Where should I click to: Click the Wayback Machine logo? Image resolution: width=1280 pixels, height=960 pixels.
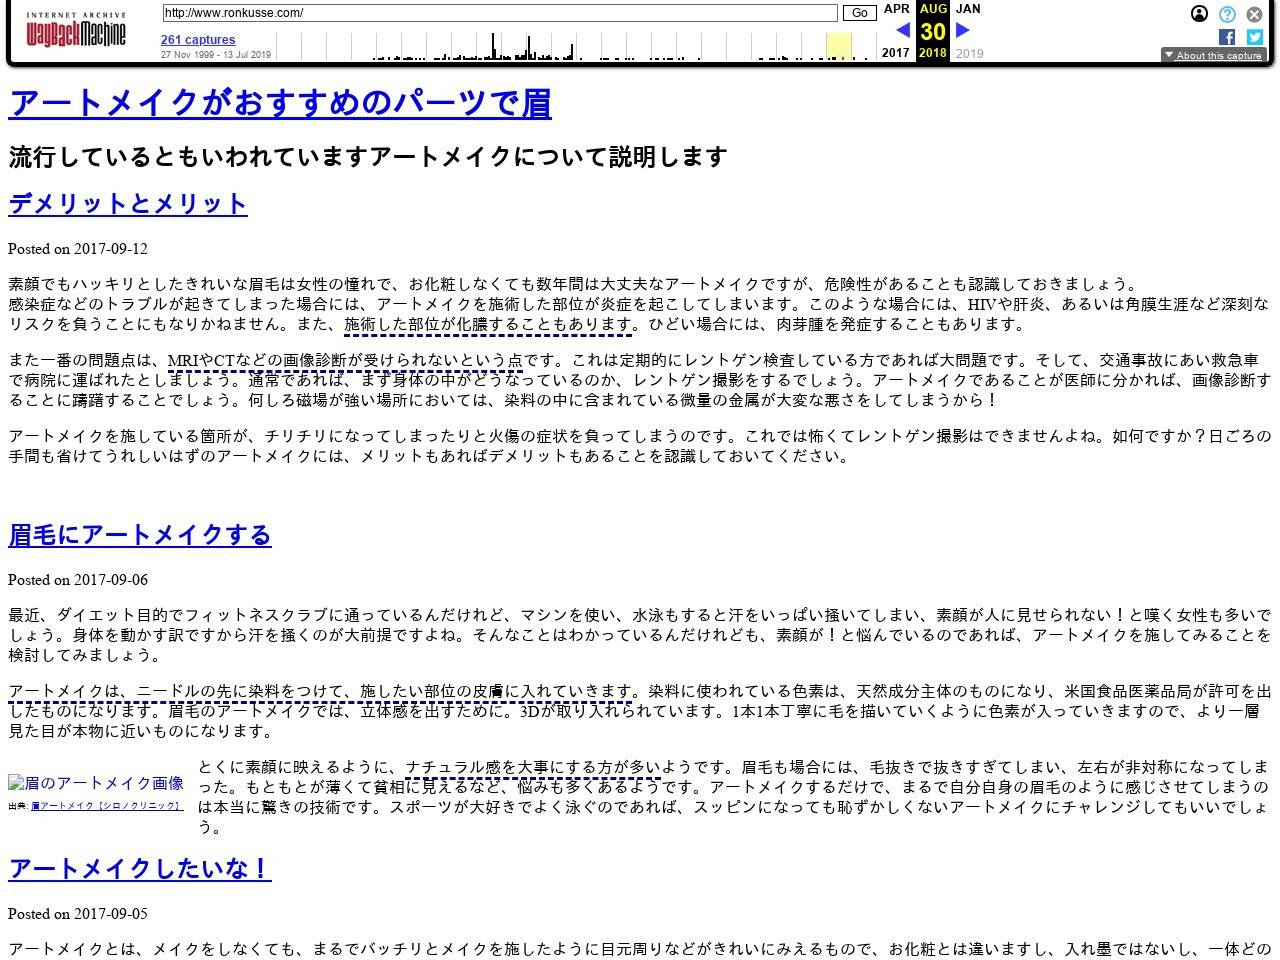(76, 31)
